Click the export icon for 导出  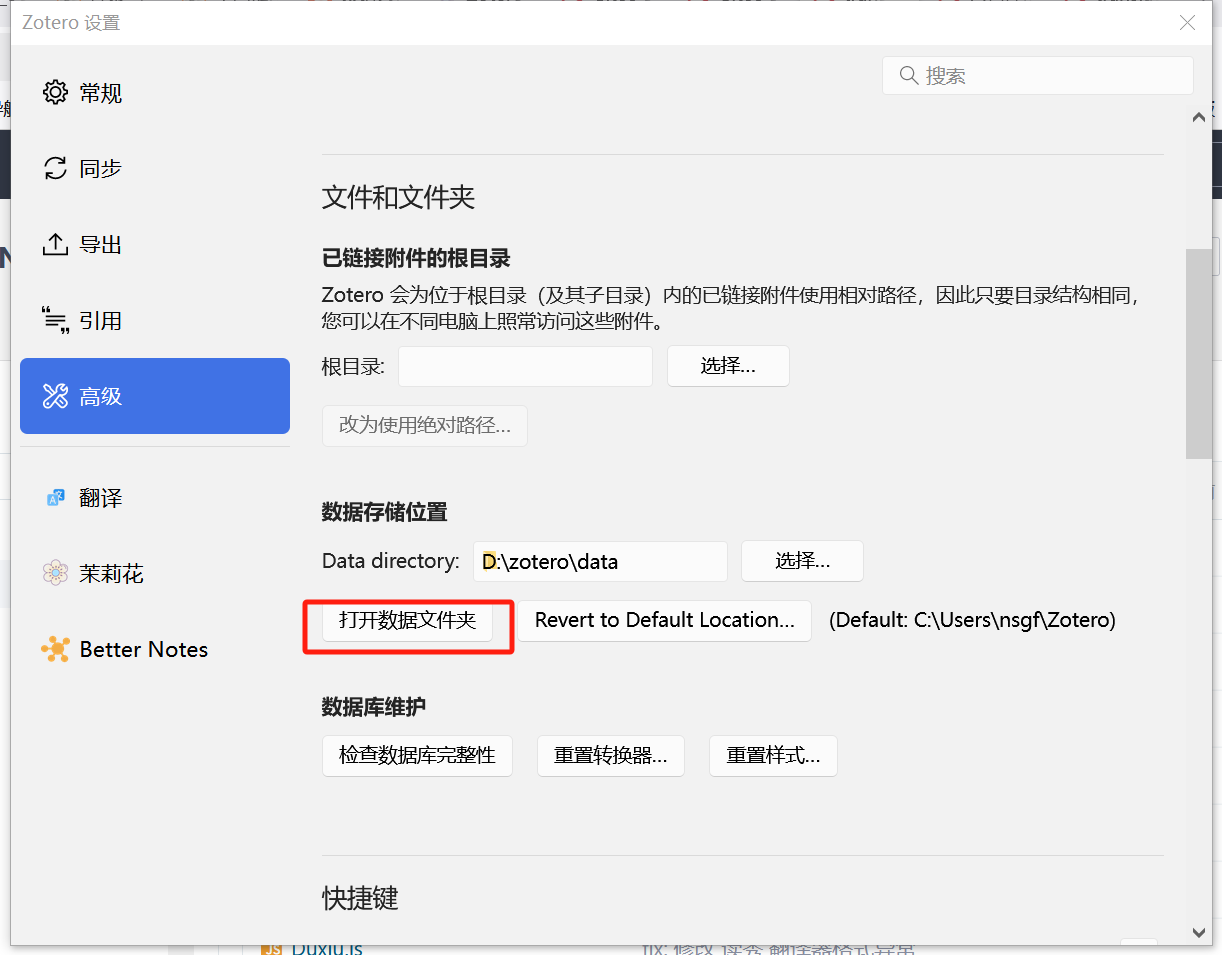(x=55, y=245)
